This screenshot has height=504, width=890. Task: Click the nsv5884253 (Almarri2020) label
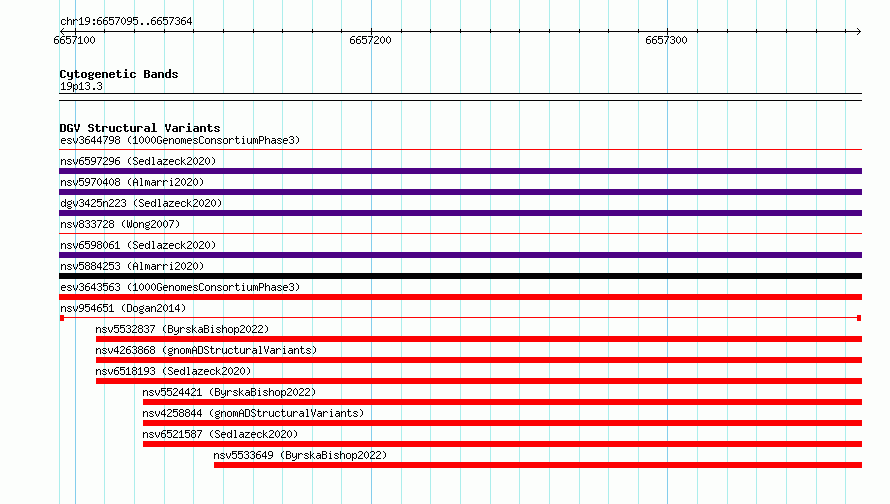click(132, 266)
